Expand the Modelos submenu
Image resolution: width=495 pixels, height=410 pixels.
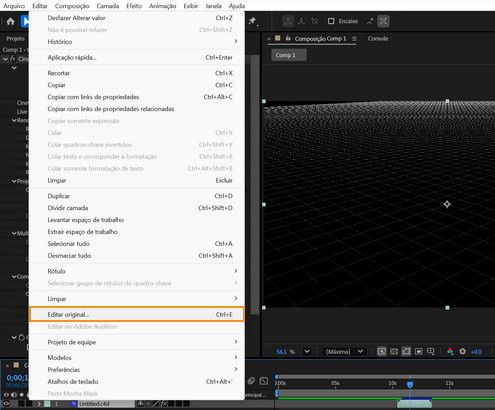pyautogui.click(x=137, y=358)
